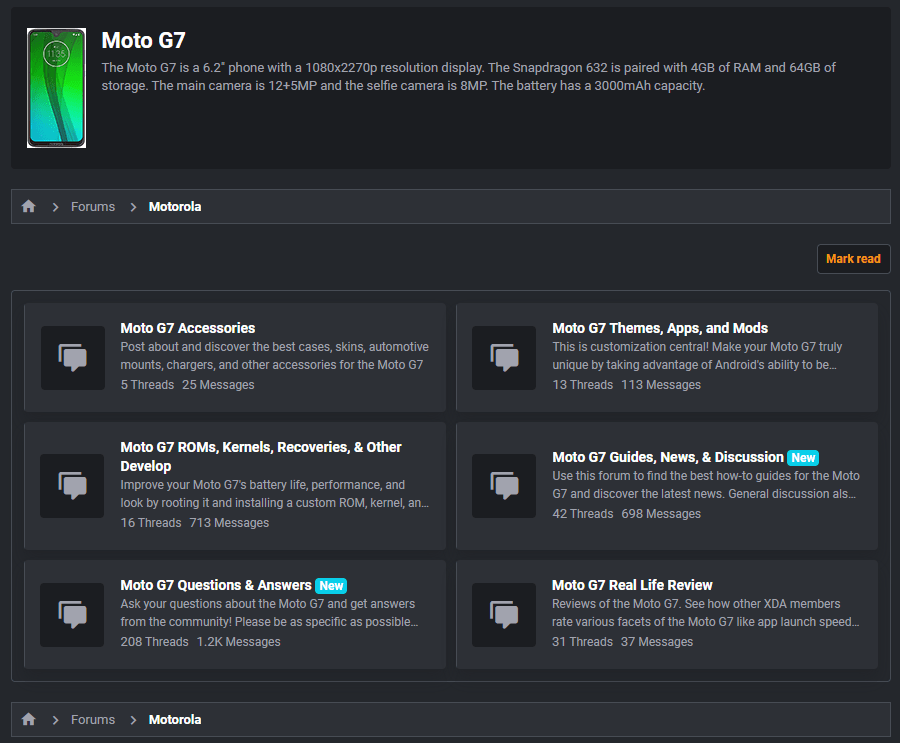Click "37 Messages" under Real Life Review
This screenshot has height=743, width=900.
657,642
